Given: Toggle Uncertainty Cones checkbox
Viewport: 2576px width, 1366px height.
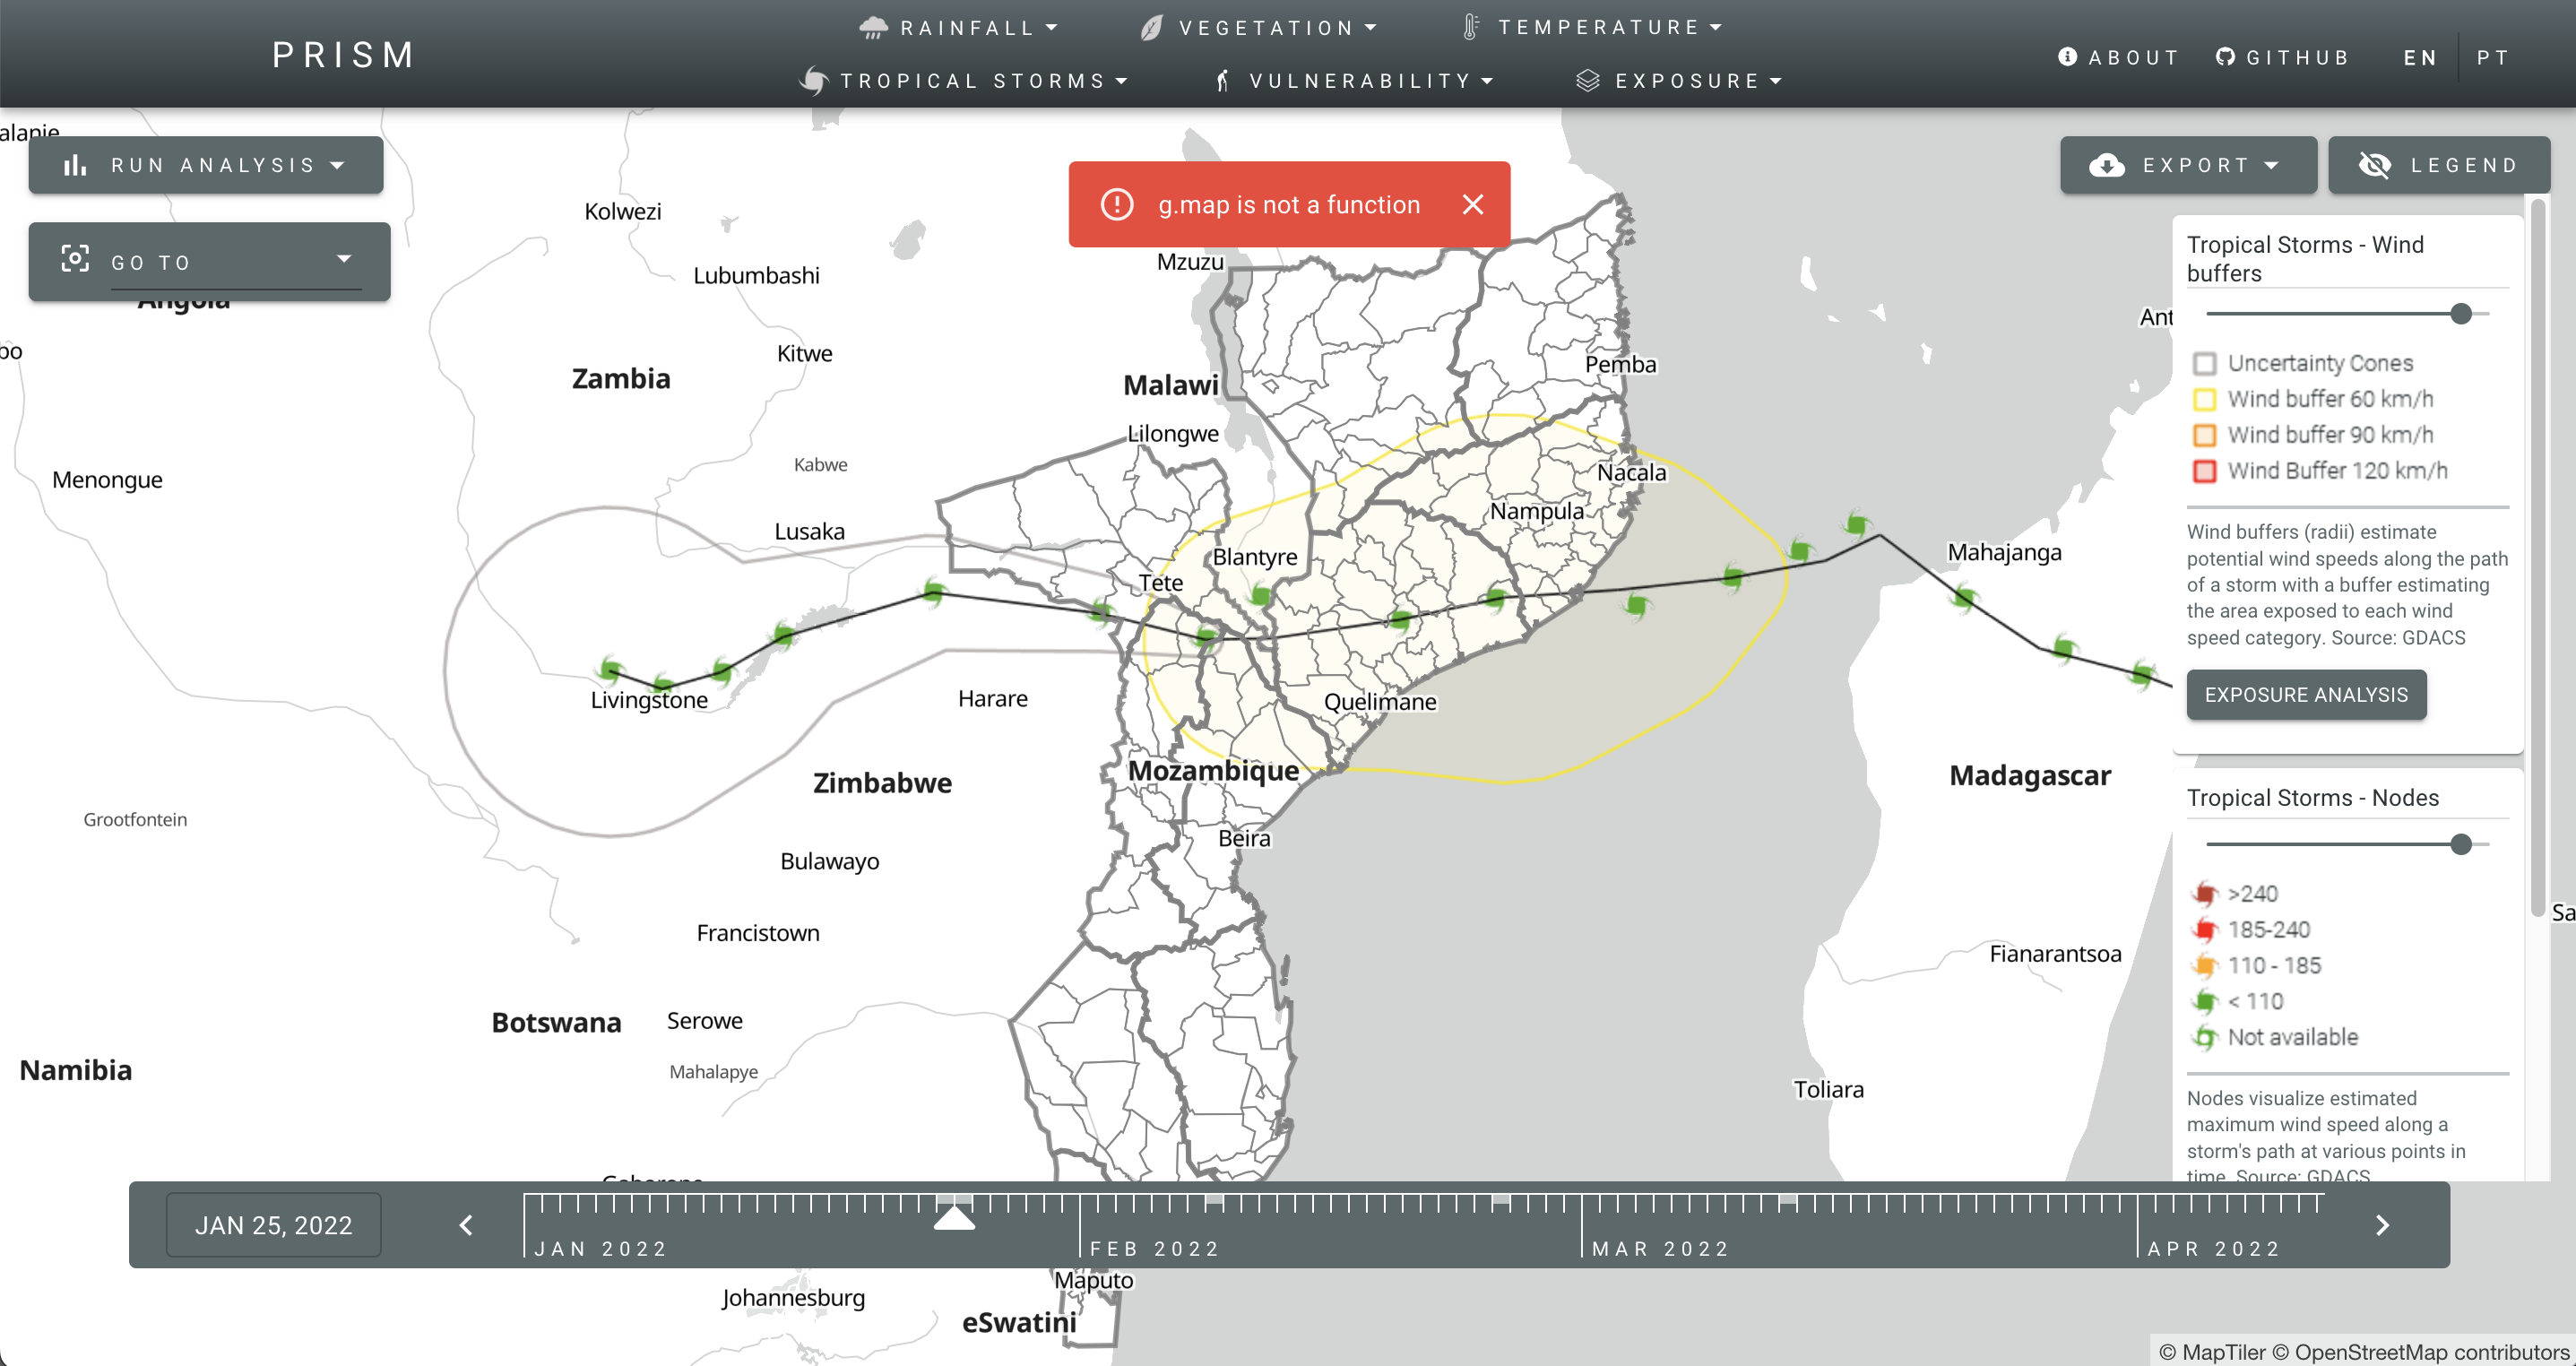Looking at the screenshot, I should (x=2205, y=363).
